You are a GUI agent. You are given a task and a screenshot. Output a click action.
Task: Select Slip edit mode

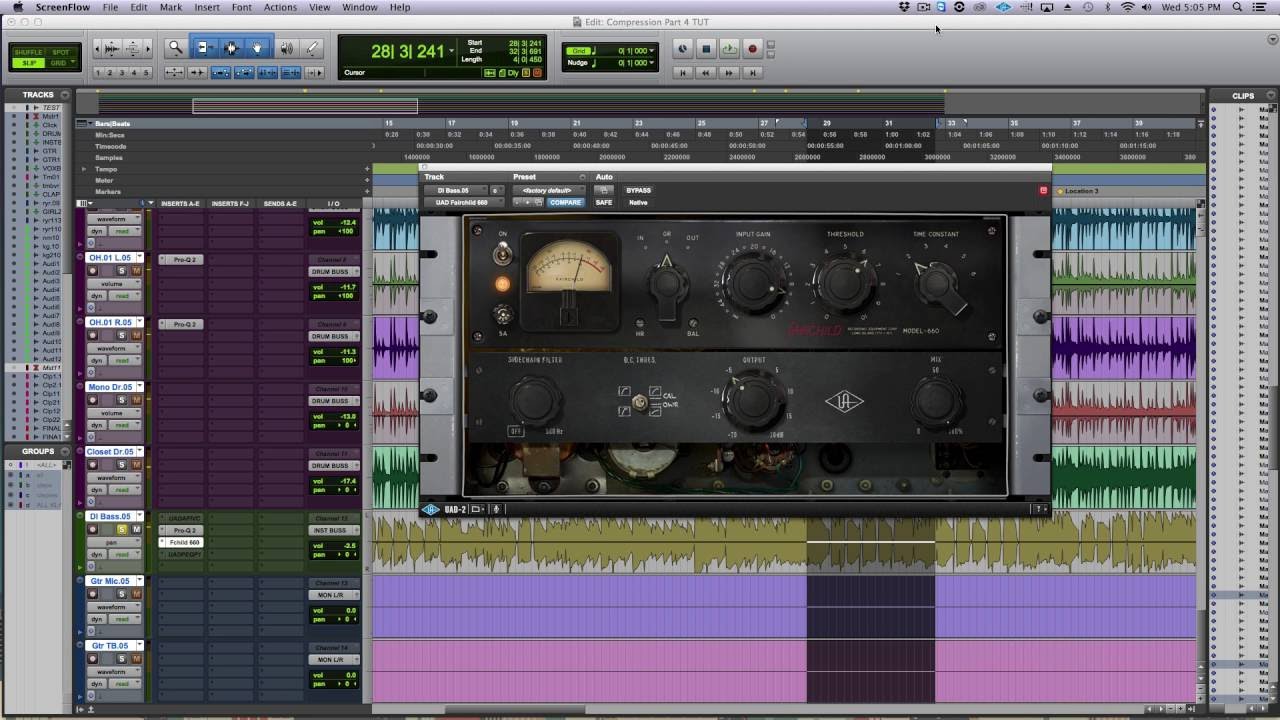pyautogui.click(x=28, y=63)
